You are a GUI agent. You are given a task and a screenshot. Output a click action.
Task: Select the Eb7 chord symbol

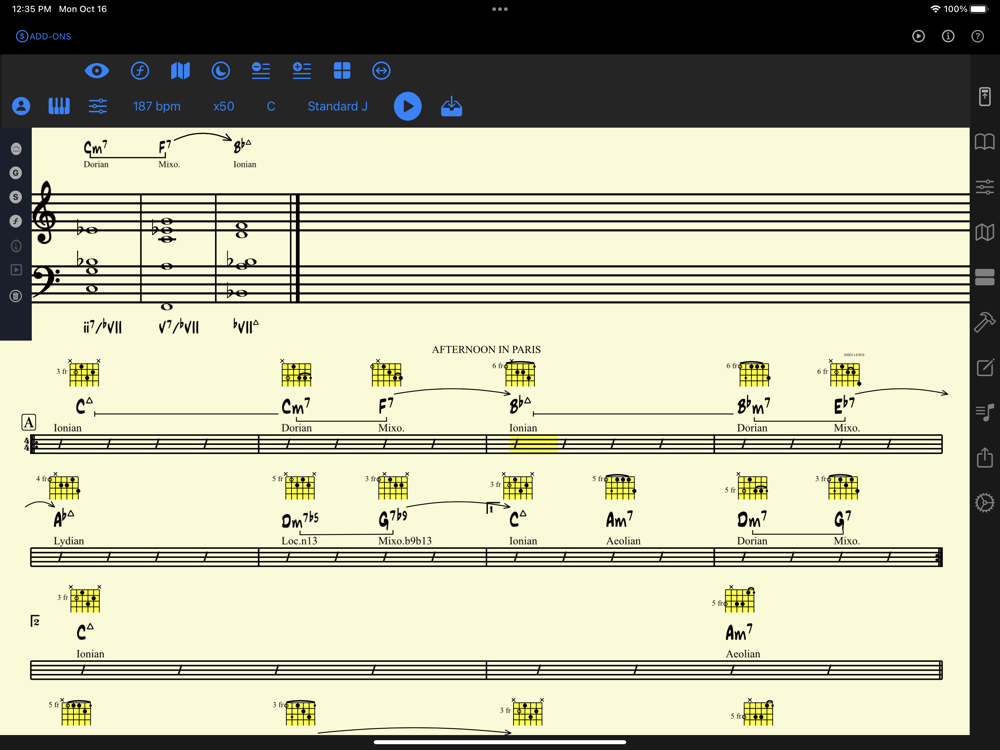(844, 405)
